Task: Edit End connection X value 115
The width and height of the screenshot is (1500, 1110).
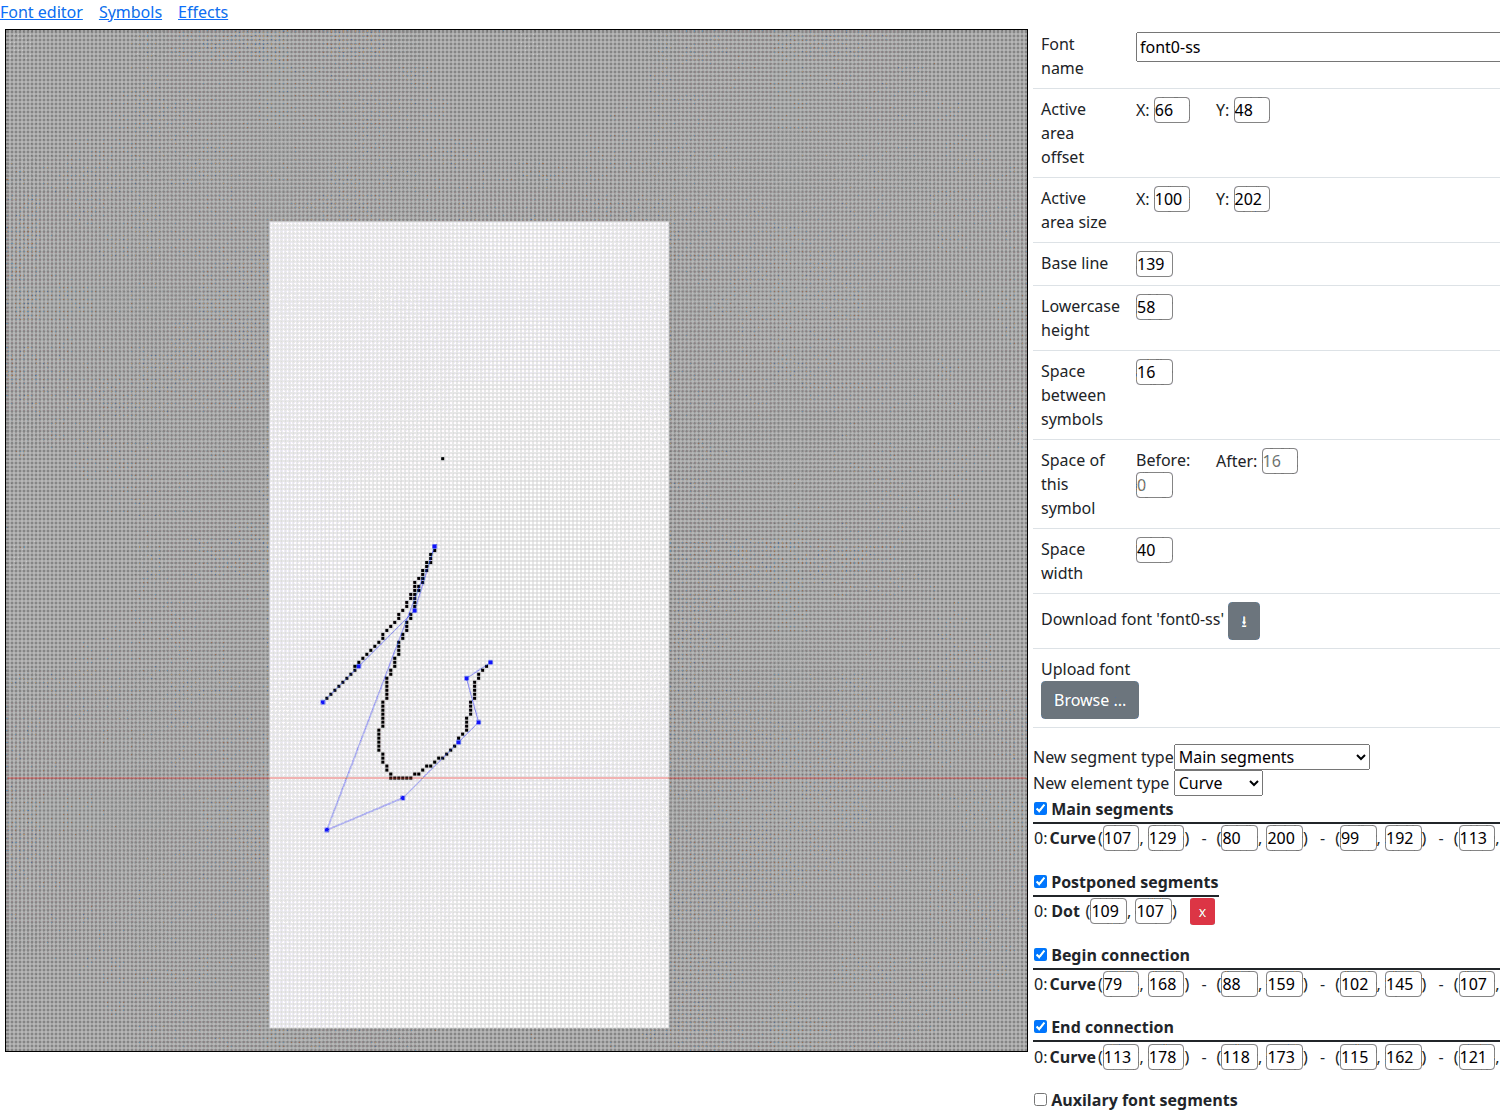Action: coord(1358,1057)
